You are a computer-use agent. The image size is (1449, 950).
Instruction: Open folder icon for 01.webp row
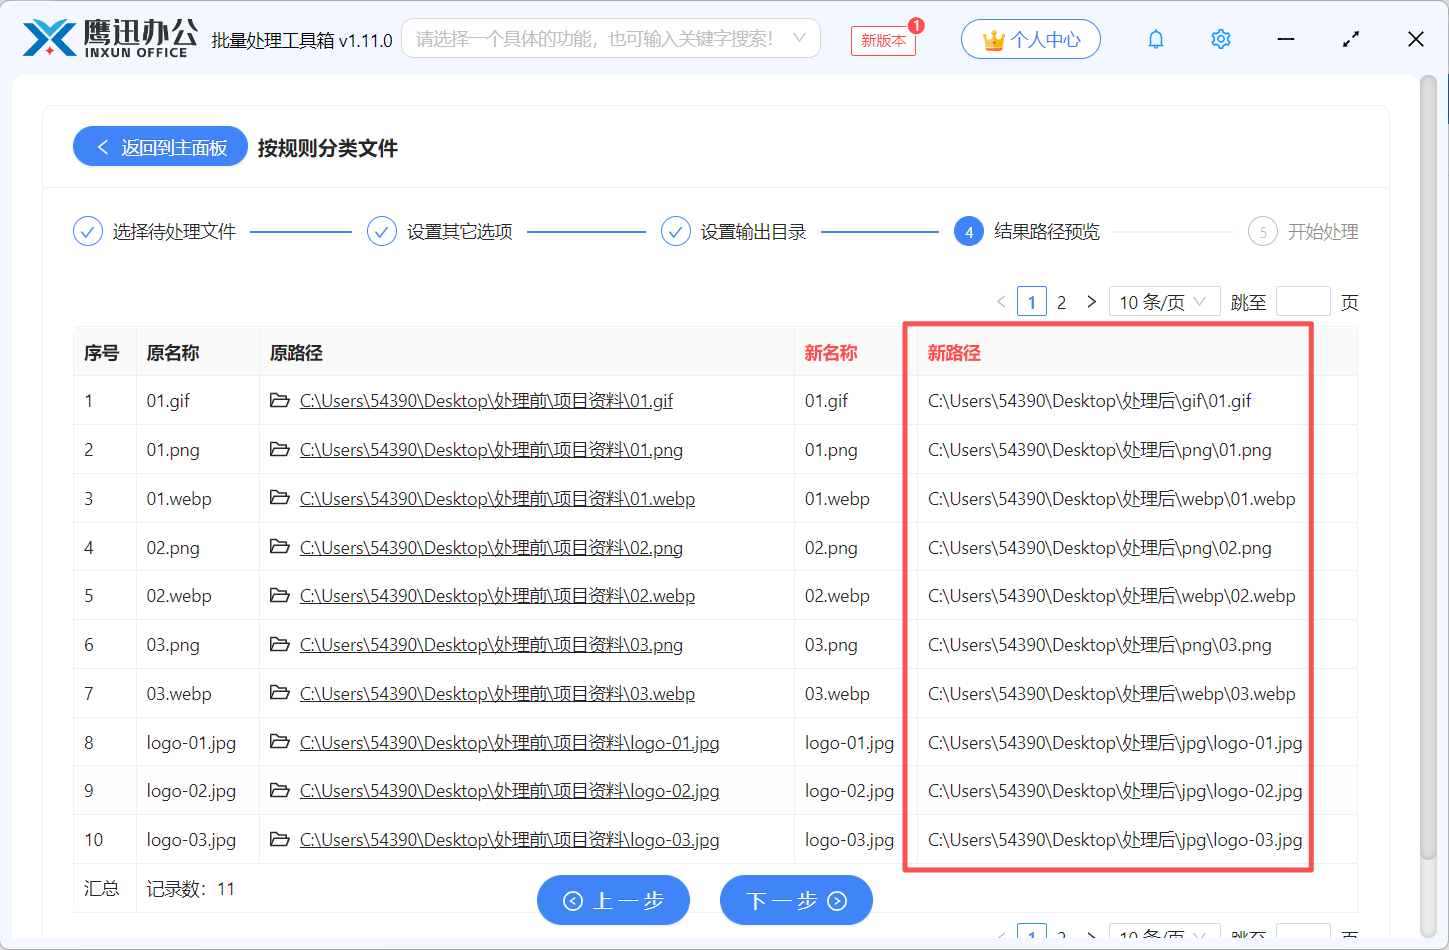point(280,498)
